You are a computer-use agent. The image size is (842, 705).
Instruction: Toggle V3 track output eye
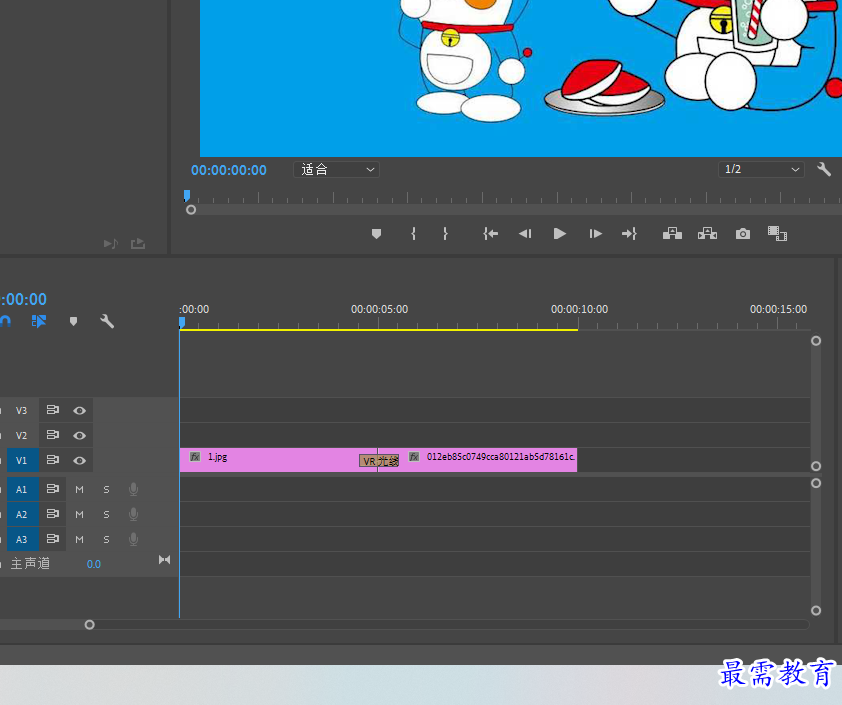79,411
